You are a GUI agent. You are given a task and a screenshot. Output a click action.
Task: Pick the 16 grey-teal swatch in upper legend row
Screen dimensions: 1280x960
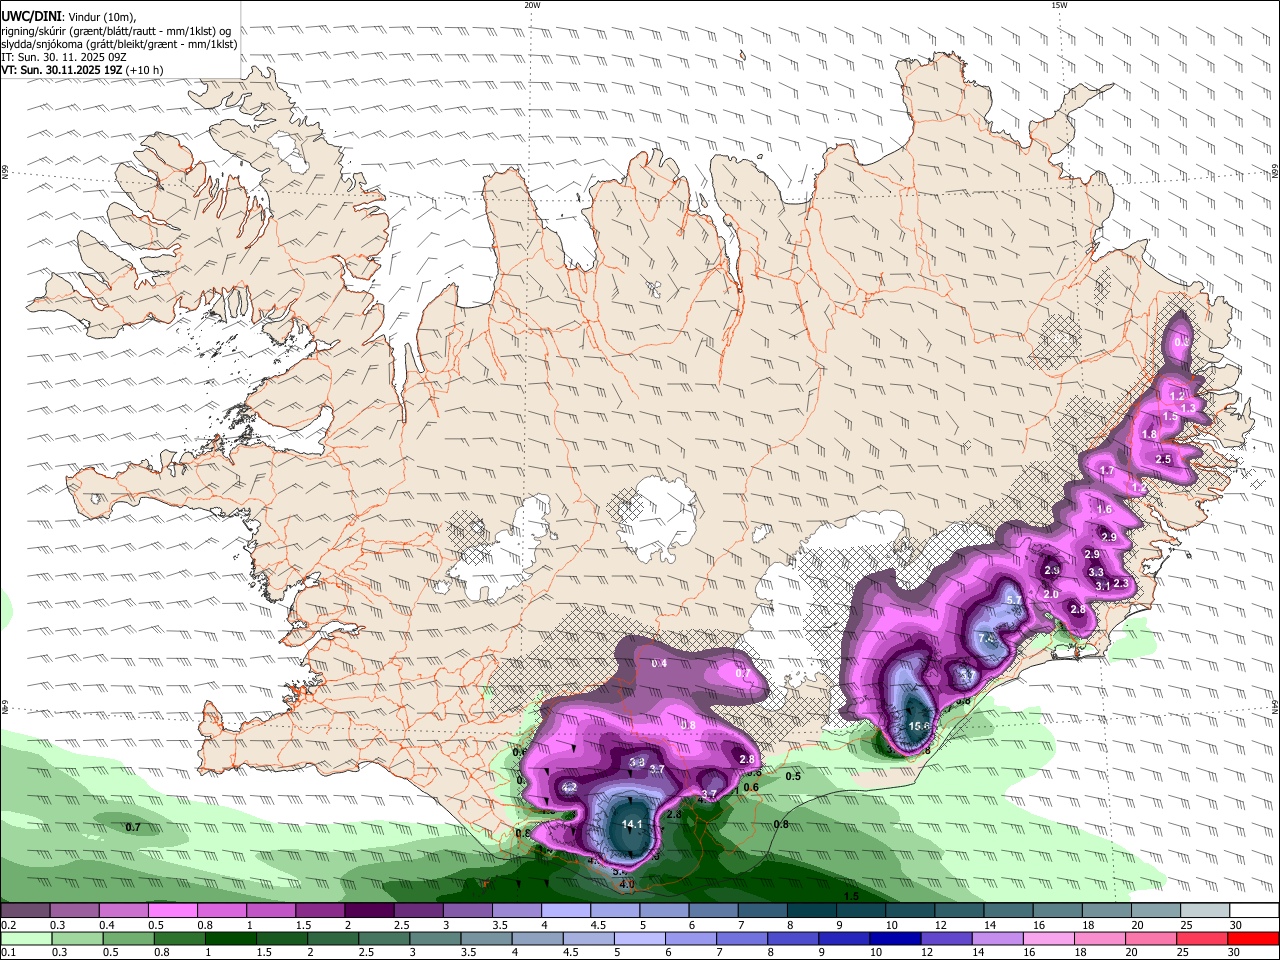[1058, 911]
